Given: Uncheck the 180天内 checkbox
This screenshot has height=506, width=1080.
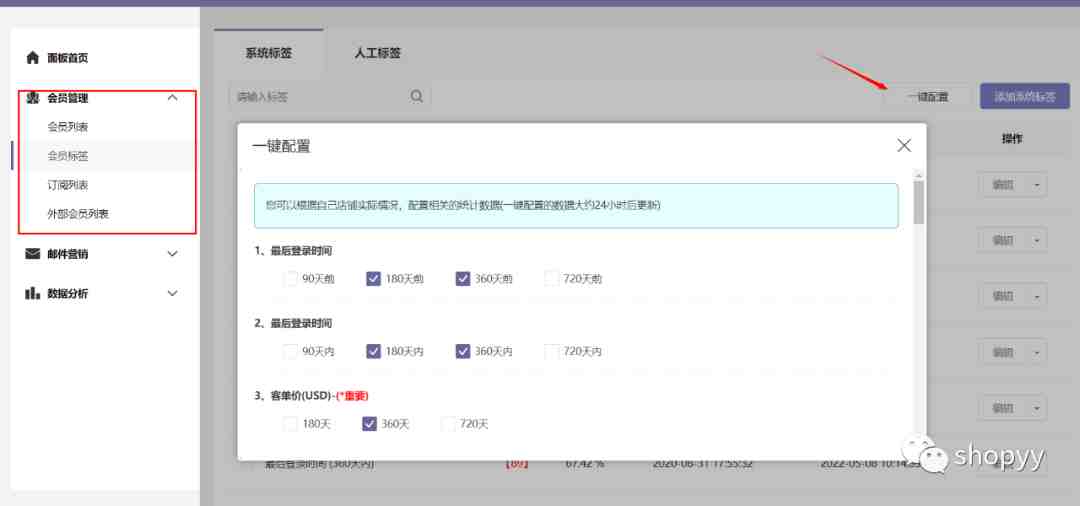Looking at the screenshot, I should pyautogui.click(x=373, y=351).
